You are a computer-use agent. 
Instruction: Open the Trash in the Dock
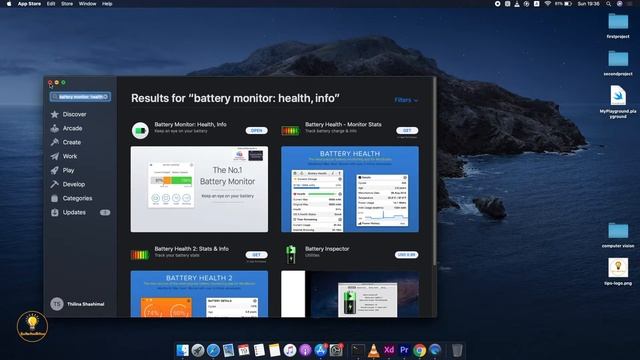click(457, 350)
